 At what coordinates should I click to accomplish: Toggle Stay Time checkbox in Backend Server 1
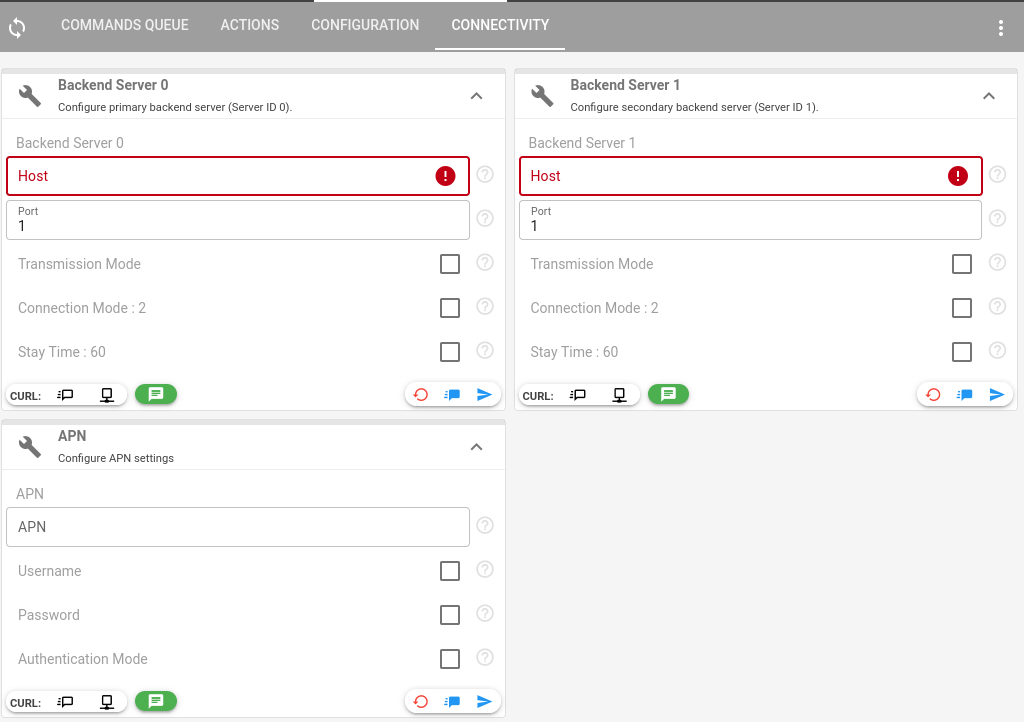pos(962,352)
